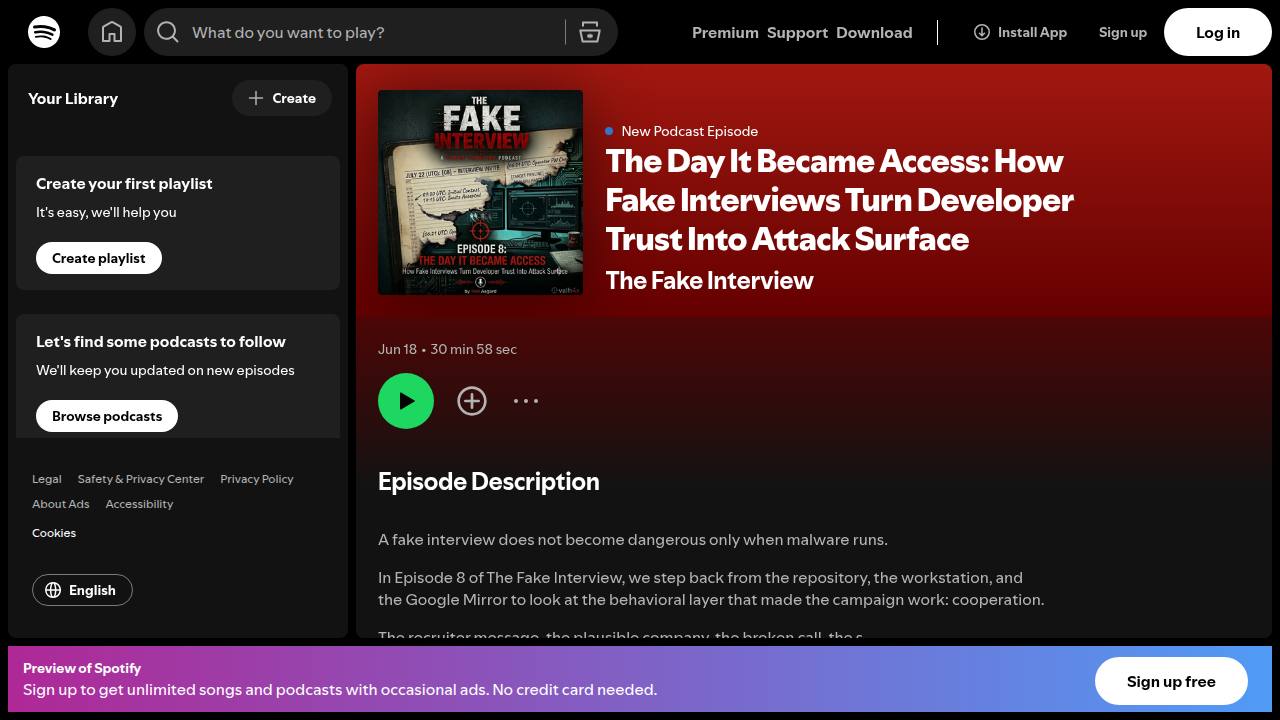Click description line 'A fake interview does not become dangerous'
The height and width of the screenshot is (720, 1280).
(633, 540)
